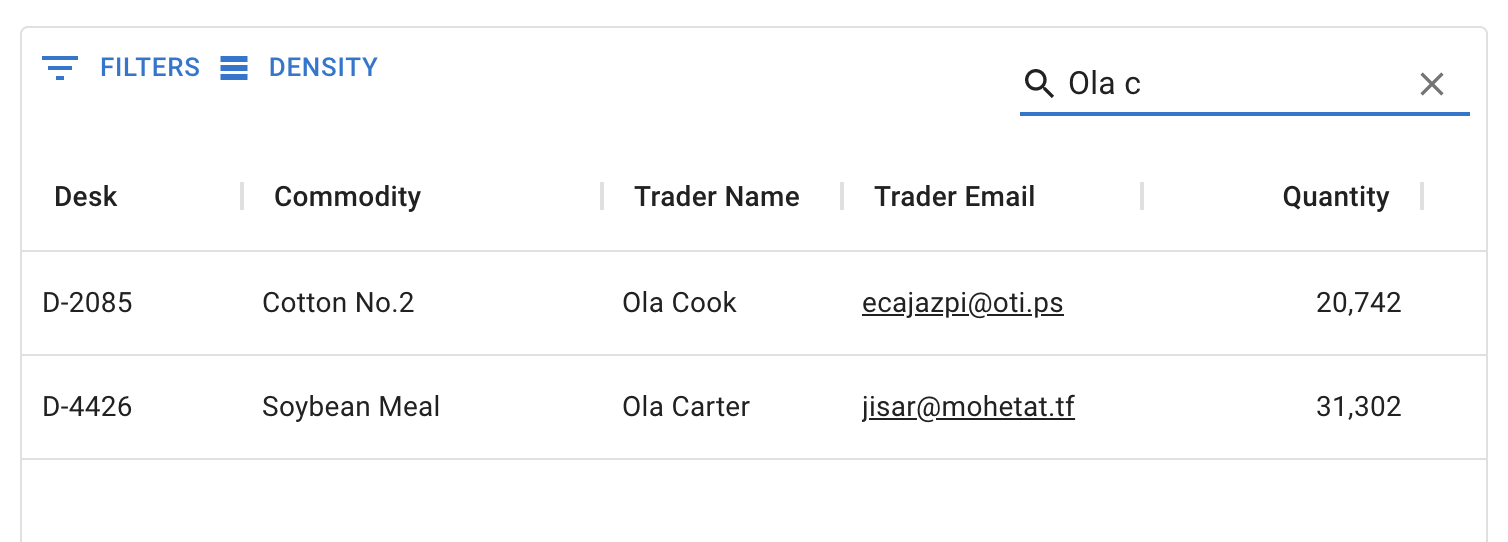Image resolution: width=1508 pixels, height=542 pixels.
Task: Sort by the Desk column header
Action: (x=86, y=197)
